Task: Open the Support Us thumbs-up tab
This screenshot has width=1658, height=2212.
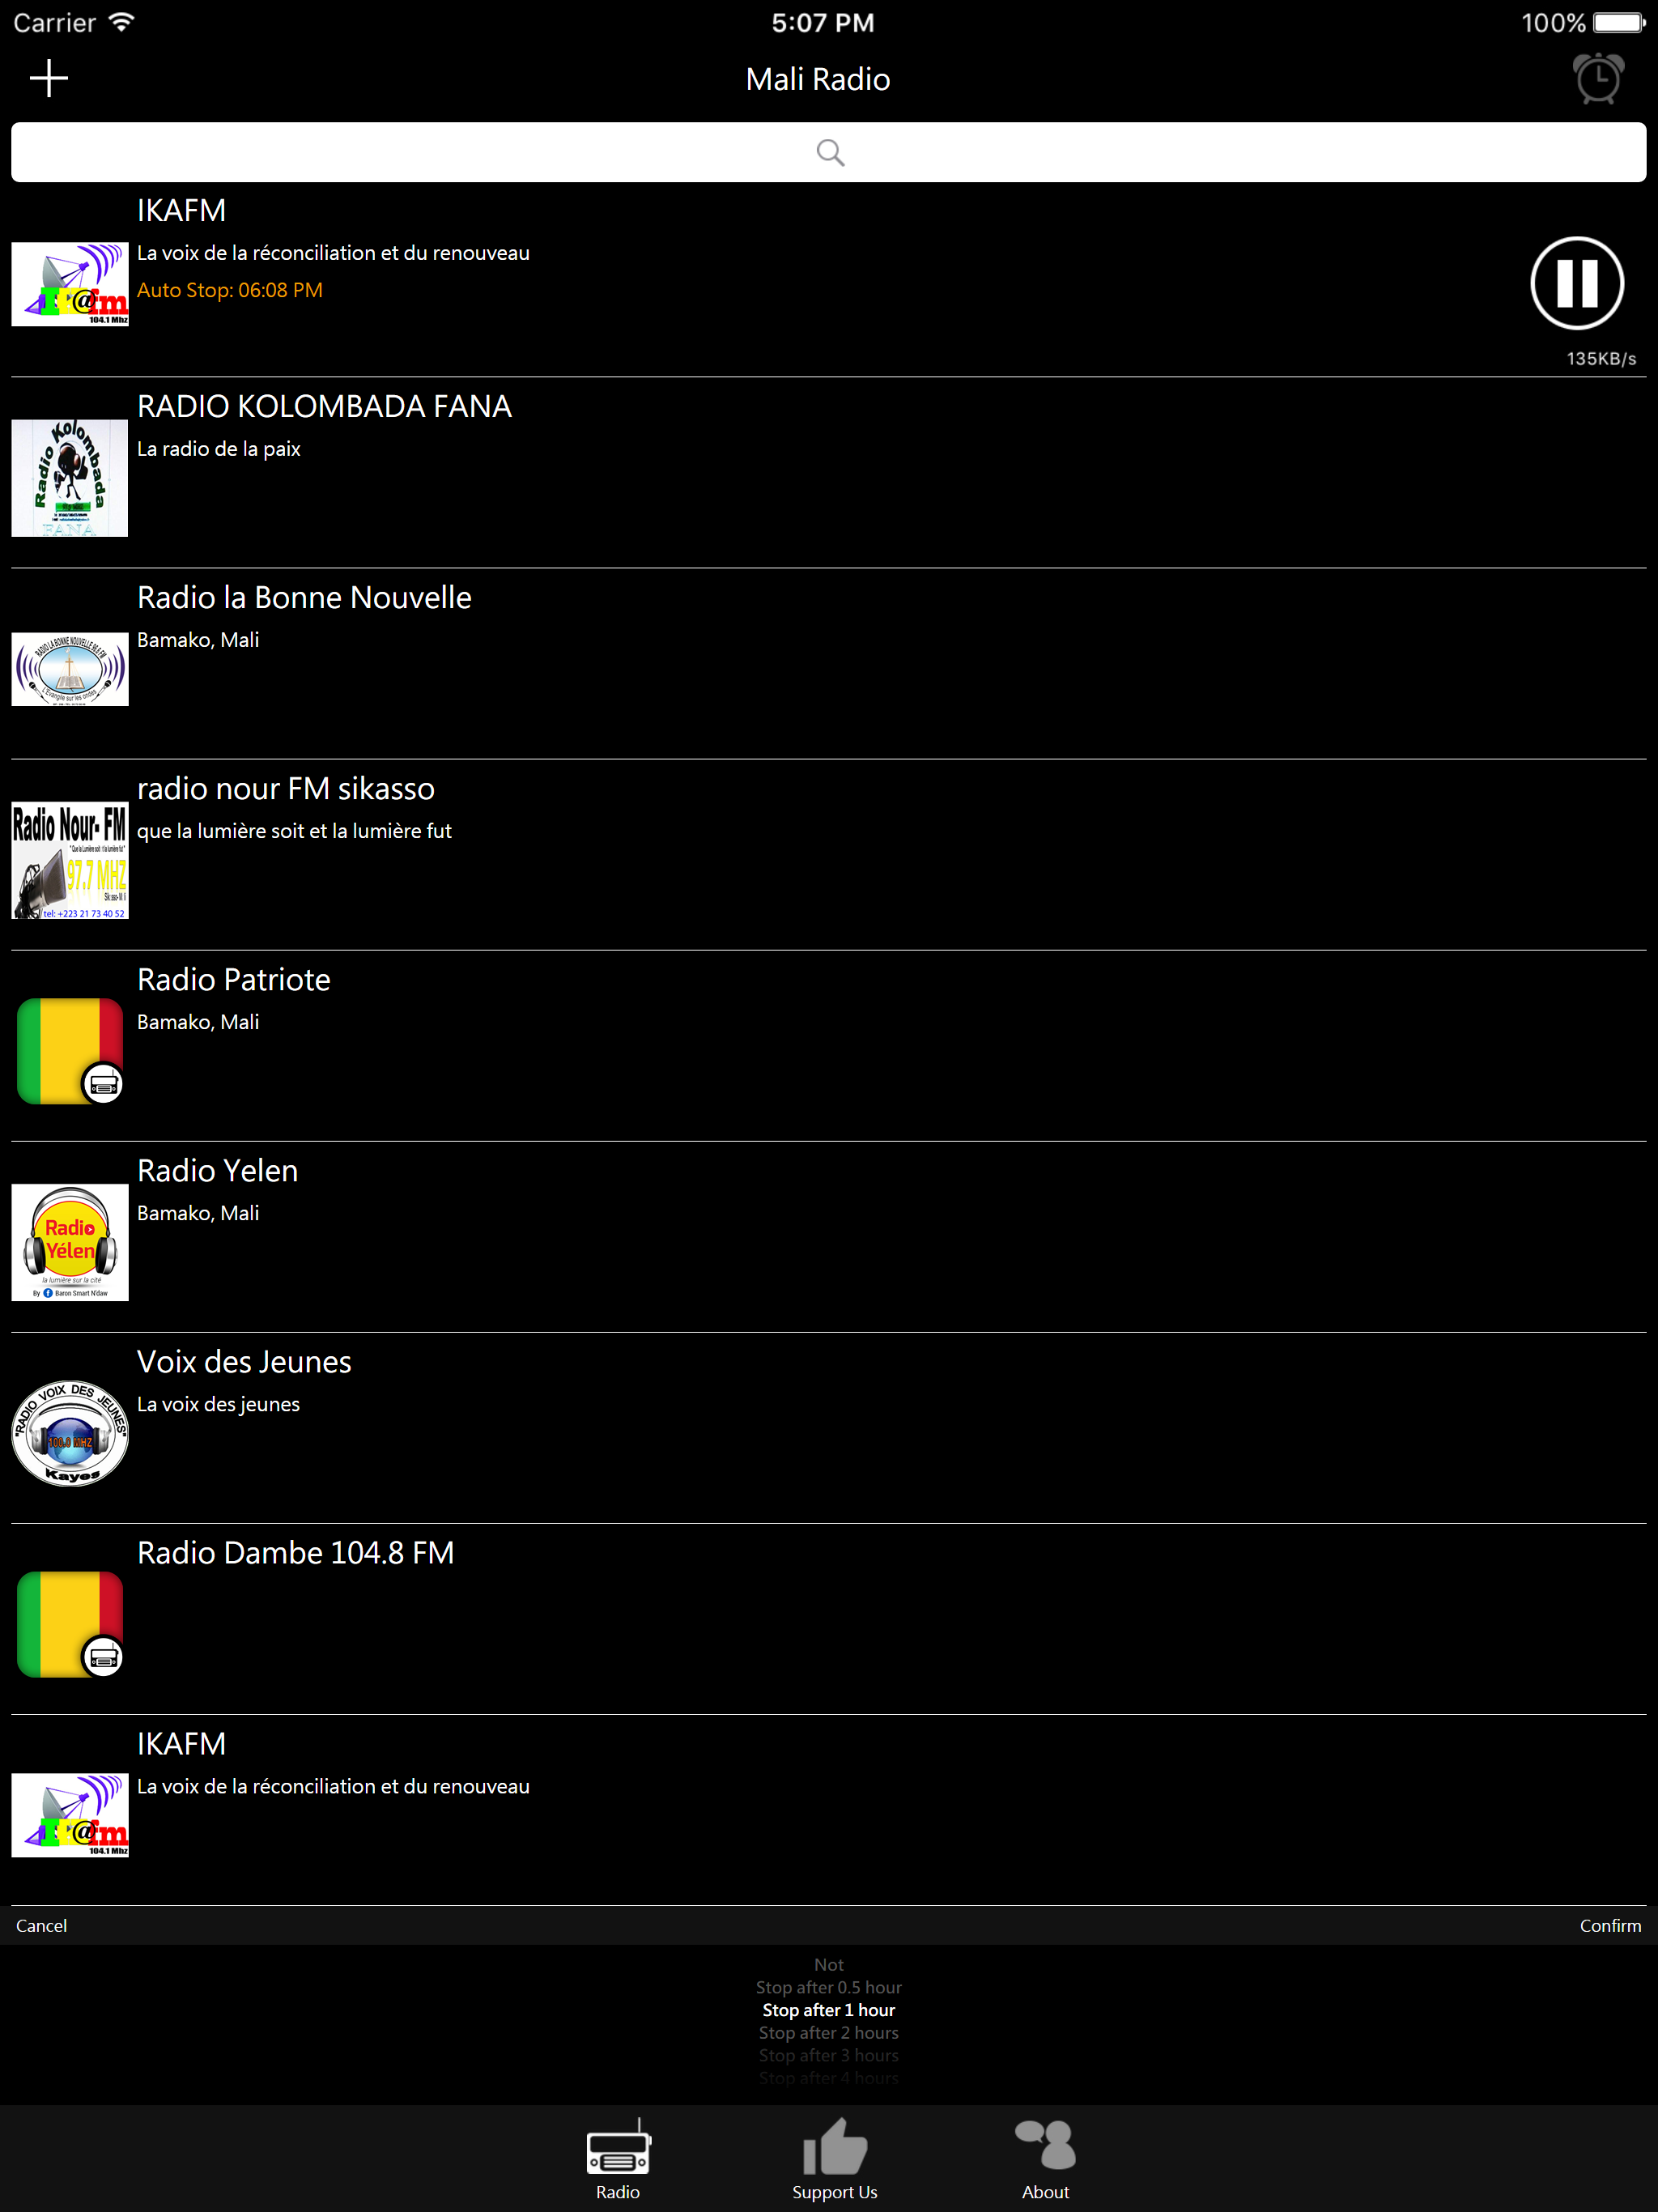Action: click(x=834, y=2159)
